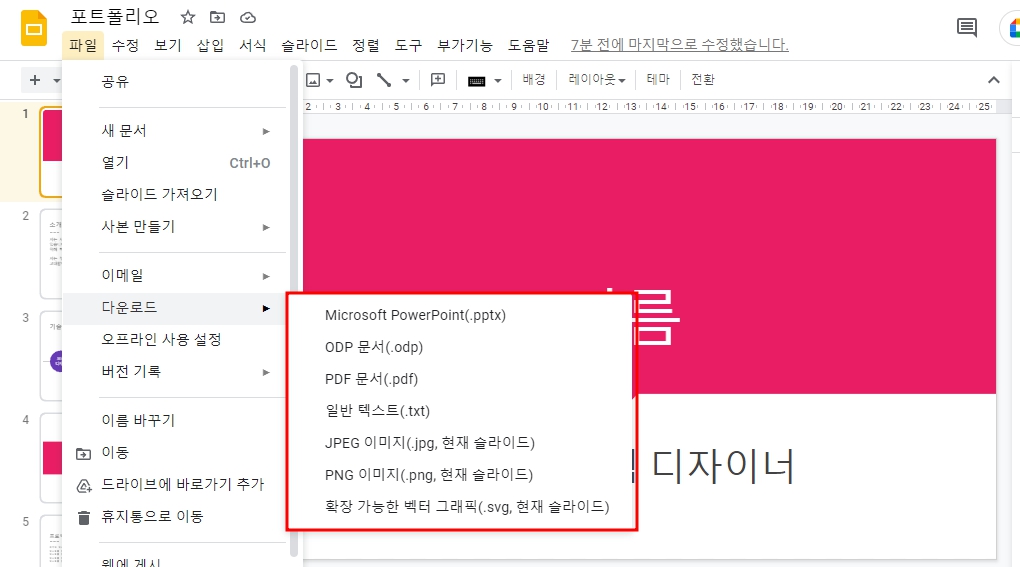Open the 부가기능 menu
This screenshot has width=1020, height=567.
coord(464,45)
